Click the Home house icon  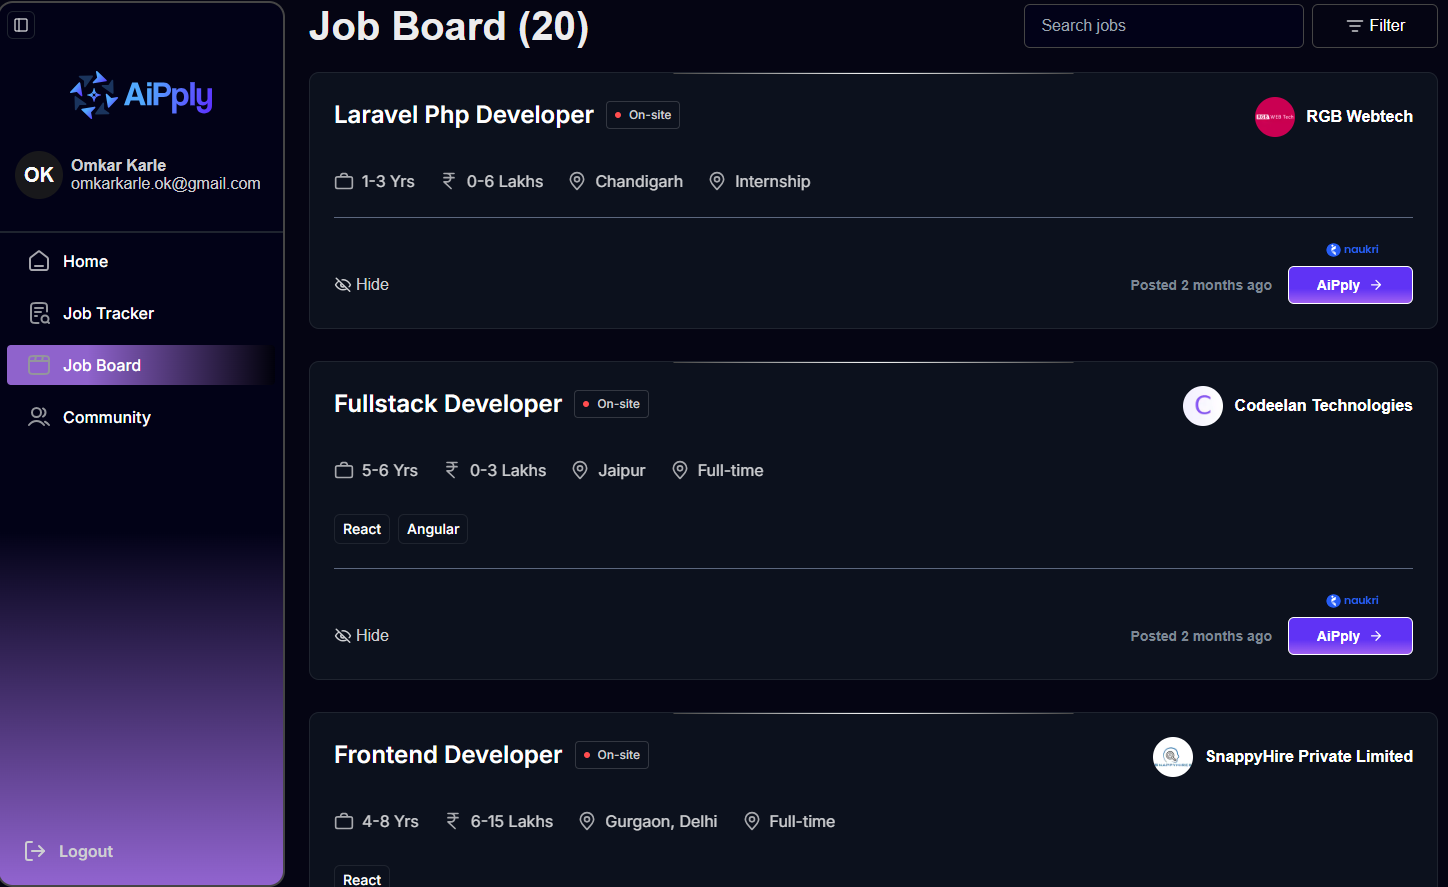point(39,261)
